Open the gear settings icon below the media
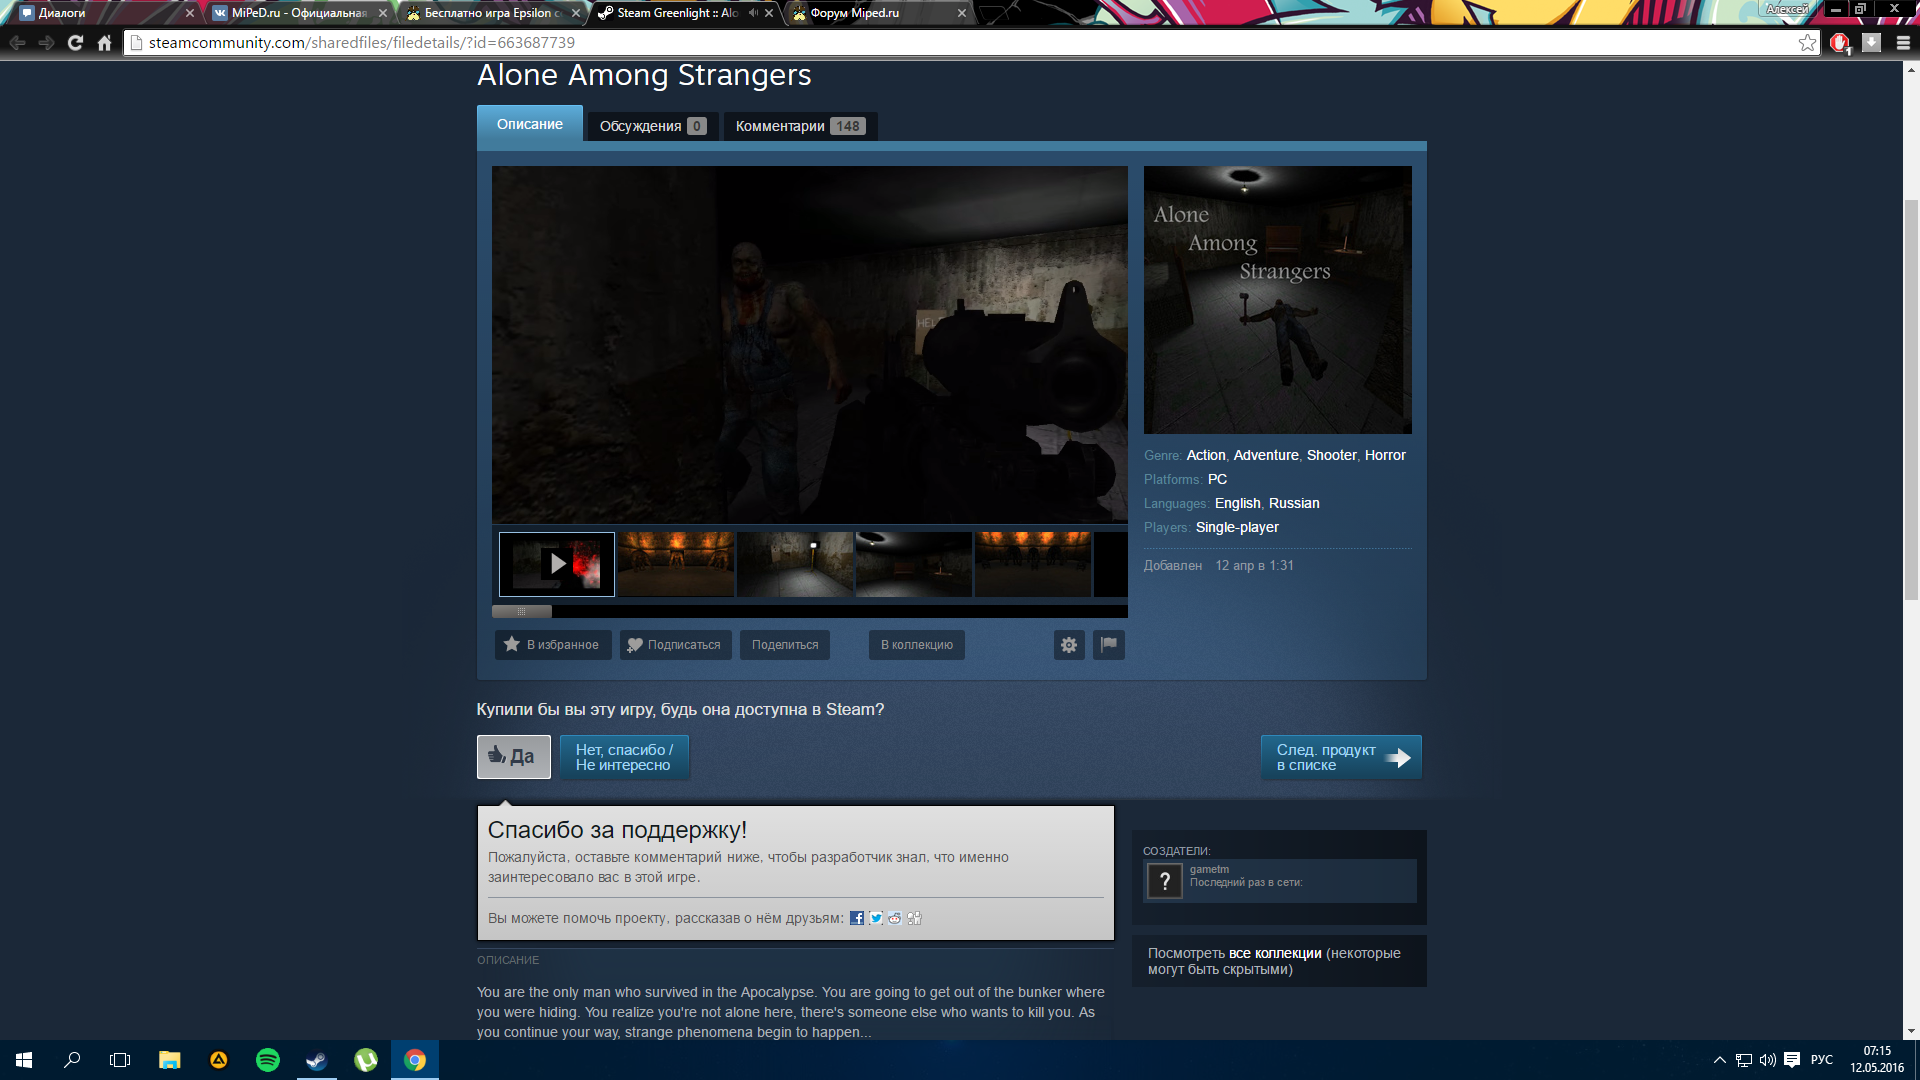Image resolution: width=1920 pixels, height=1080 pixels. (x=1069, y=645)
